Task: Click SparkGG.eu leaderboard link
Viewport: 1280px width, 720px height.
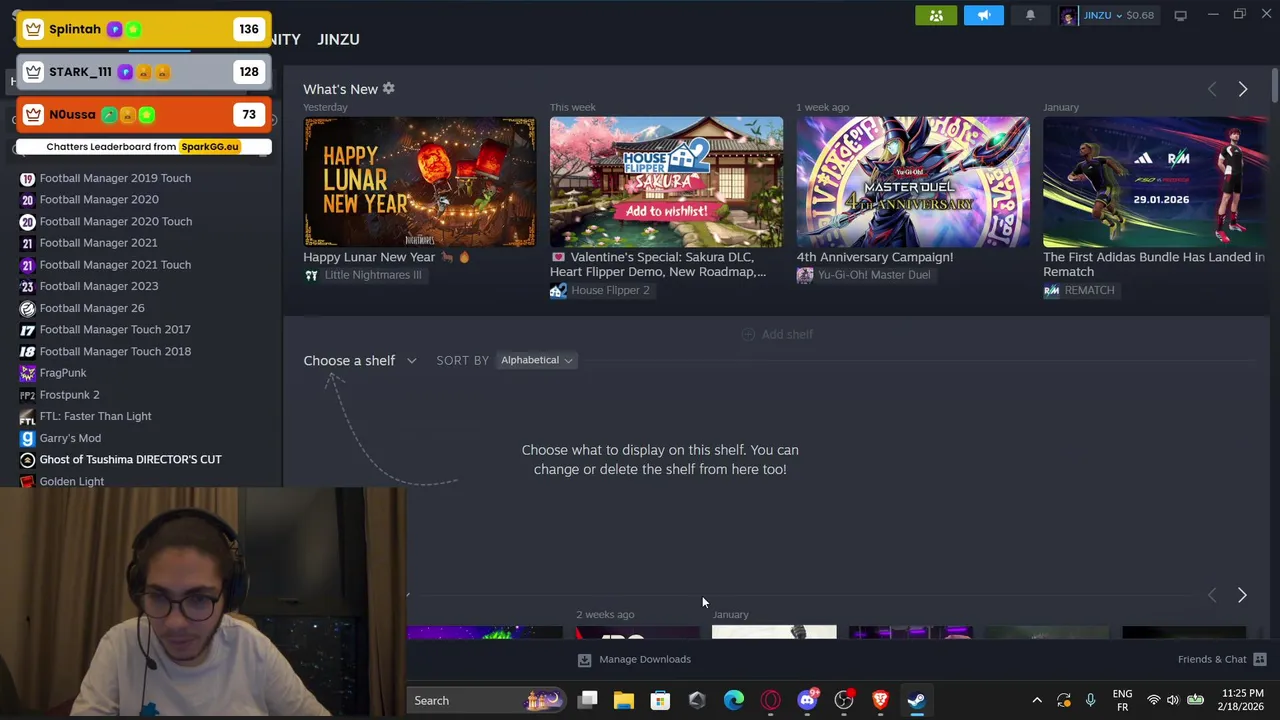Action: (x=210, y=146)
